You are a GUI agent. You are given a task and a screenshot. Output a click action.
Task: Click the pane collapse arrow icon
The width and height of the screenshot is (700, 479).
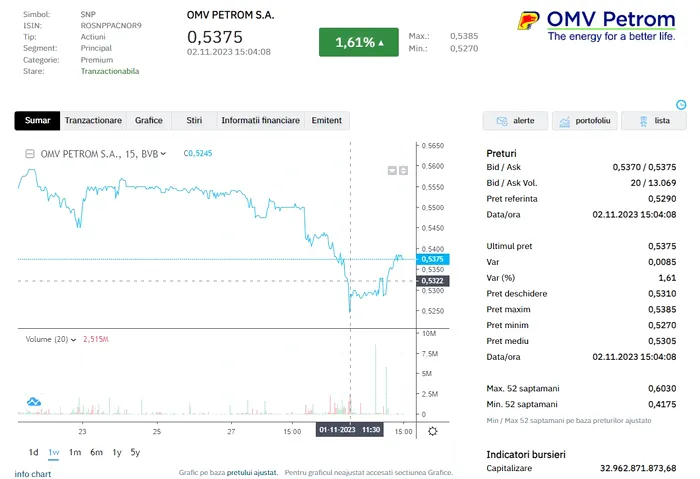(x=392, y=171)
